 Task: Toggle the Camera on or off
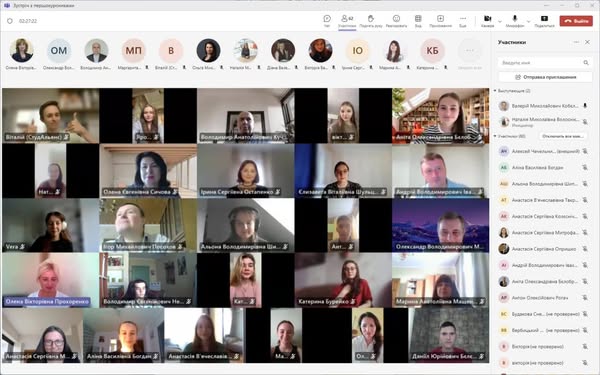tap(487, 21)
